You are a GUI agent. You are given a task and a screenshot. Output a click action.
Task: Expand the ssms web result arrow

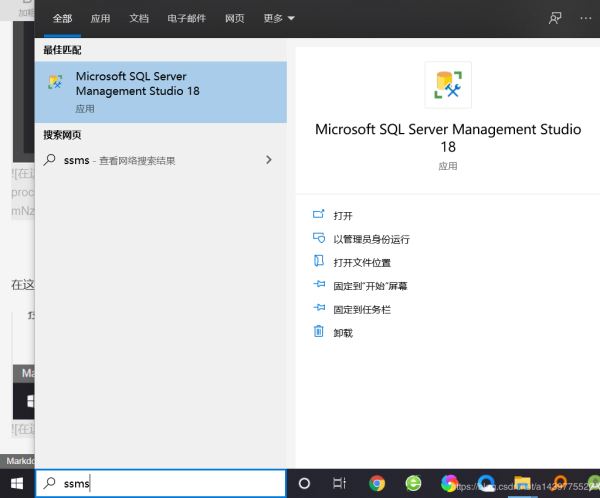(x=269, y=160)
